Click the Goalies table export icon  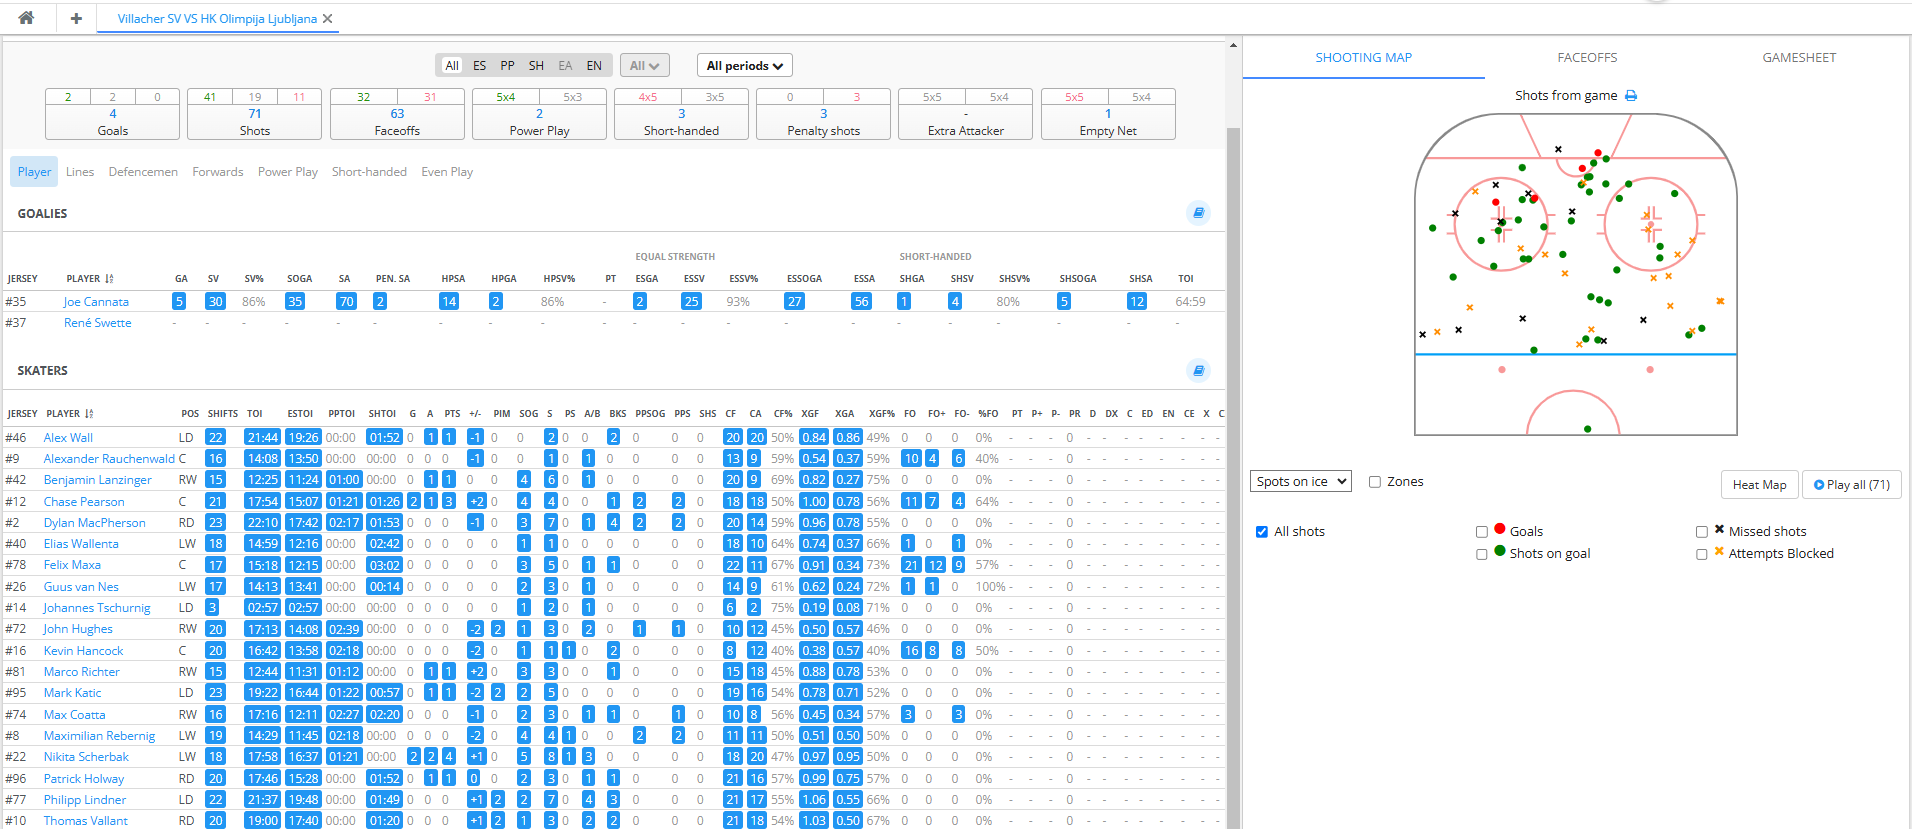coord(1198,213)
